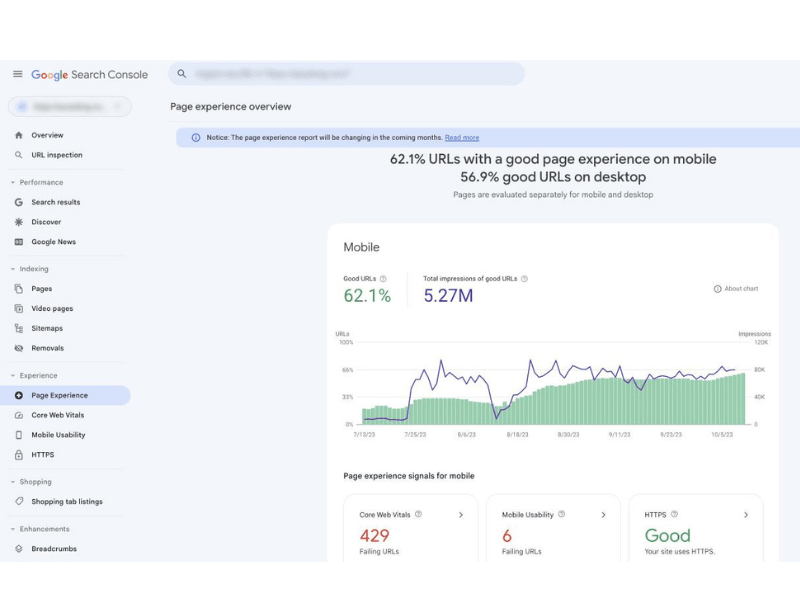Click the Overview home icon

tap(19, 135)
